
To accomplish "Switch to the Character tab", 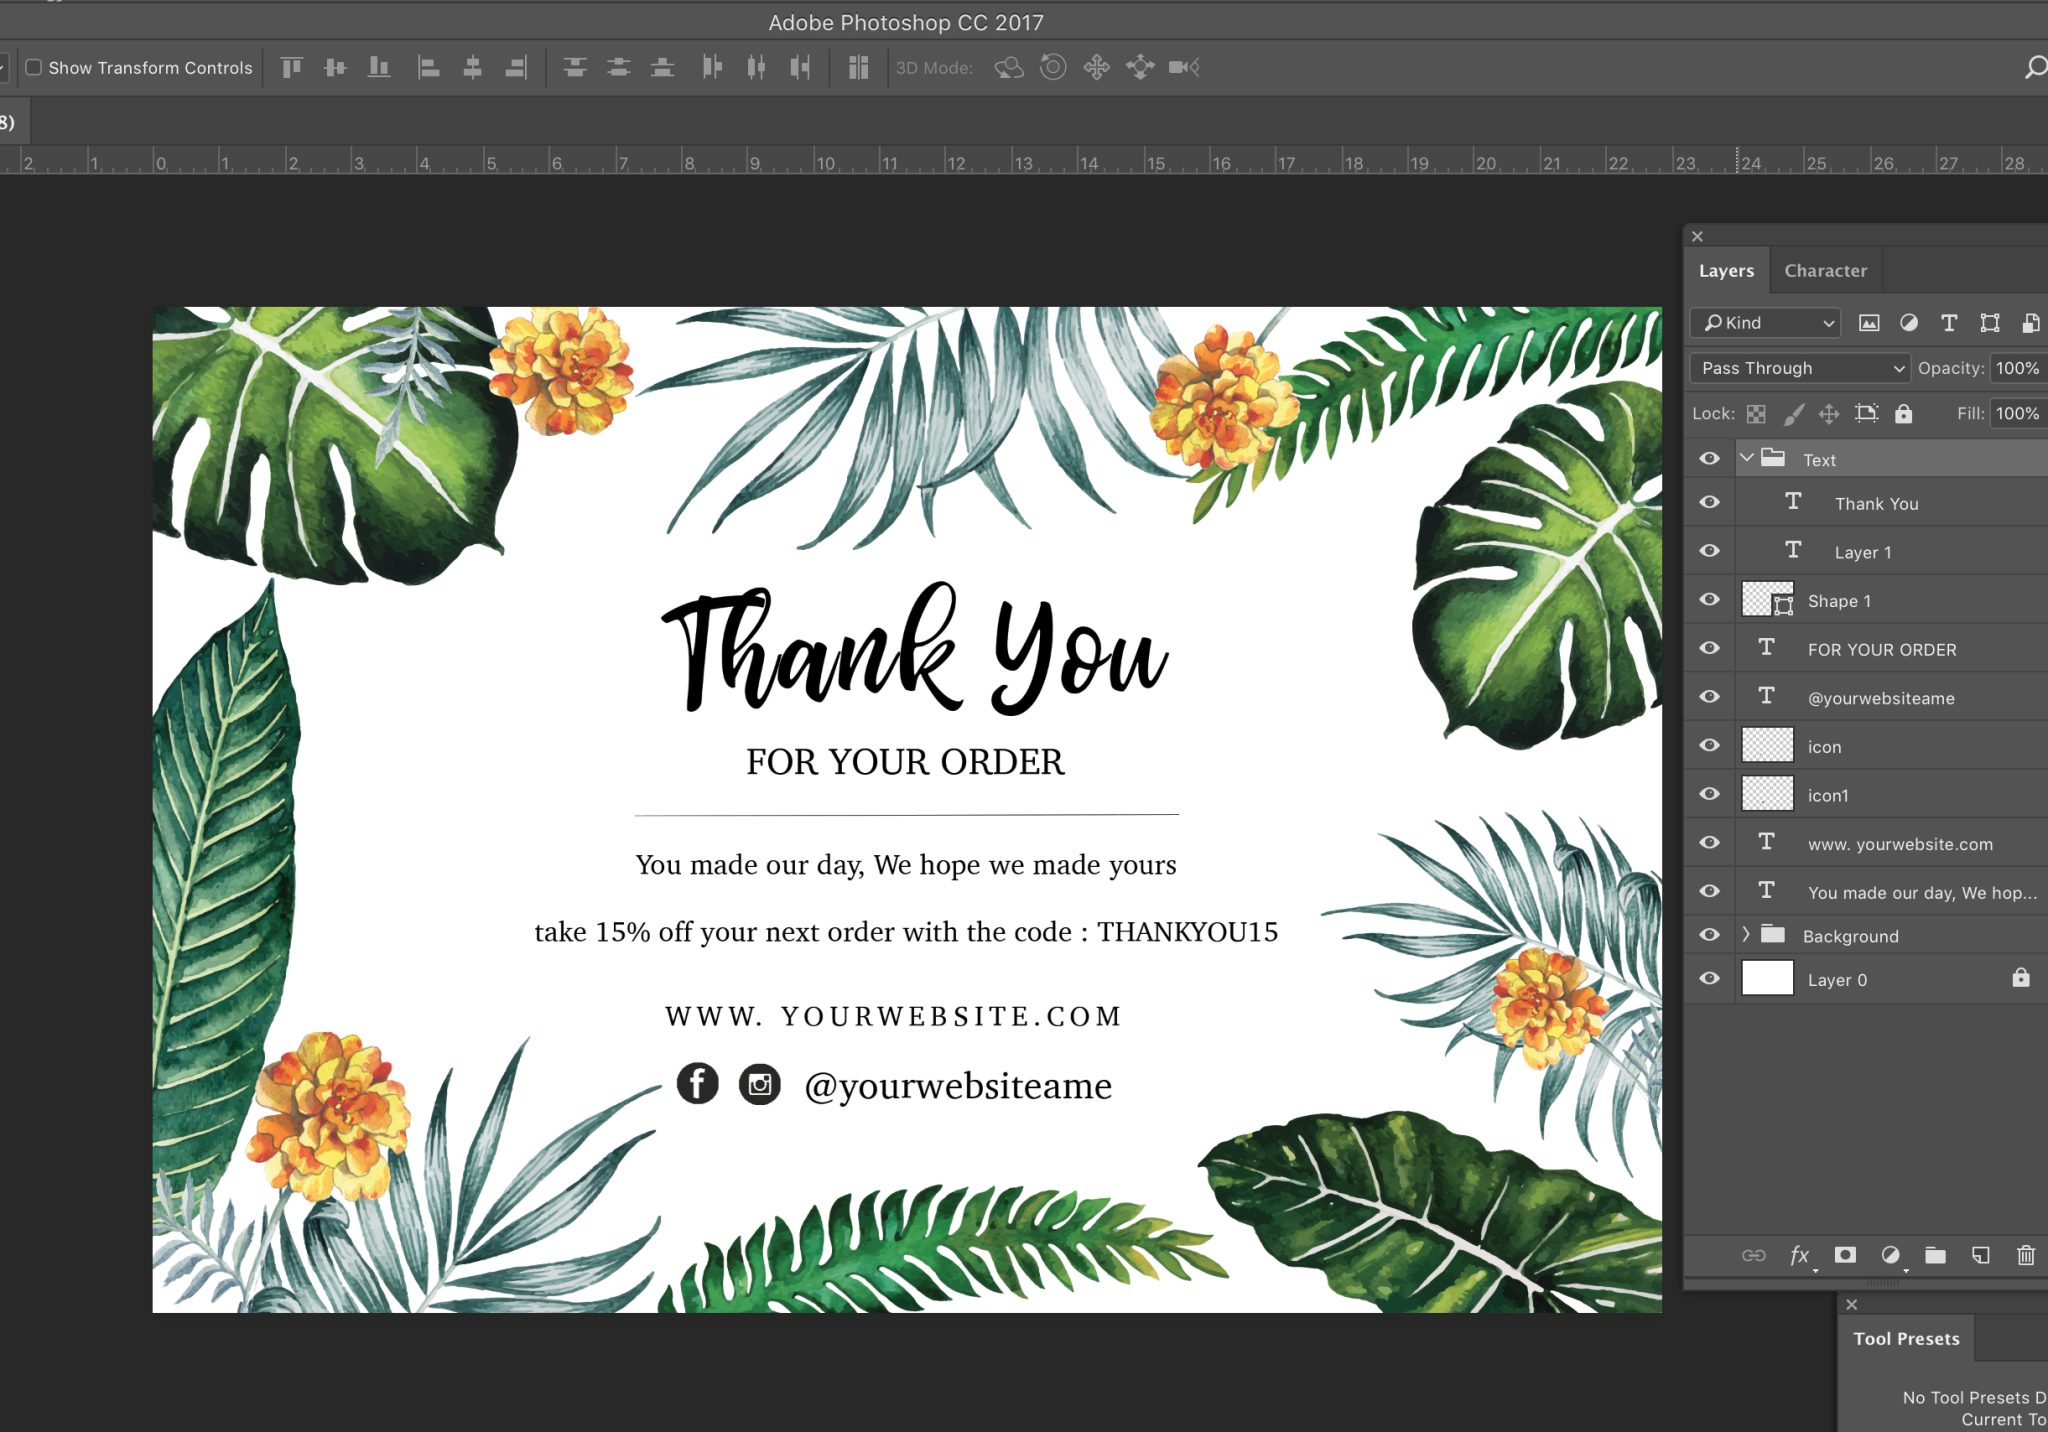I will [1825, 270].
